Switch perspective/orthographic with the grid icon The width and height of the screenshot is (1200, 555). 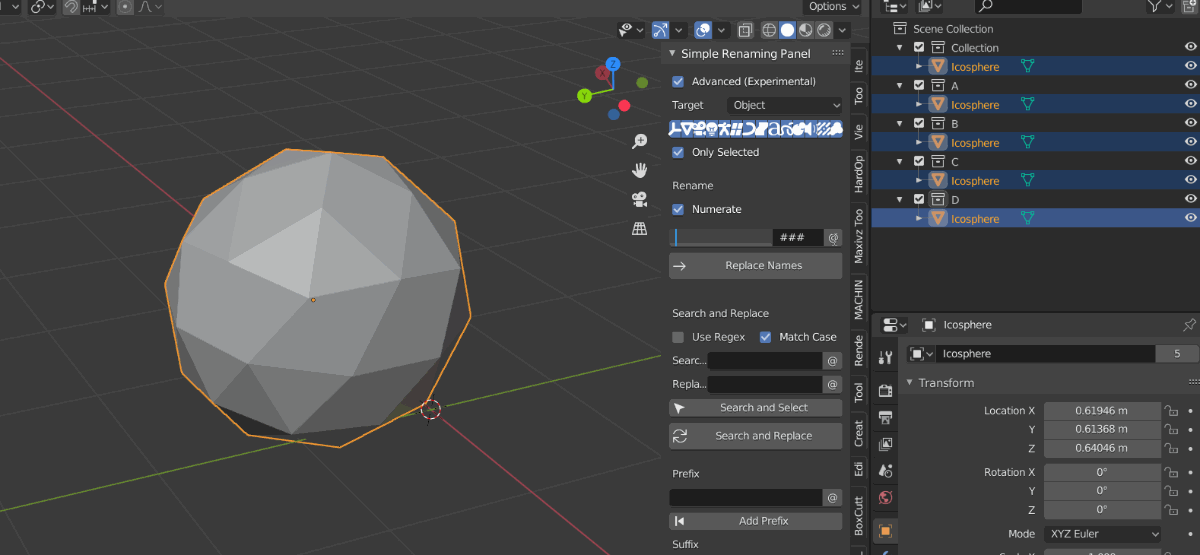[639, 228]
